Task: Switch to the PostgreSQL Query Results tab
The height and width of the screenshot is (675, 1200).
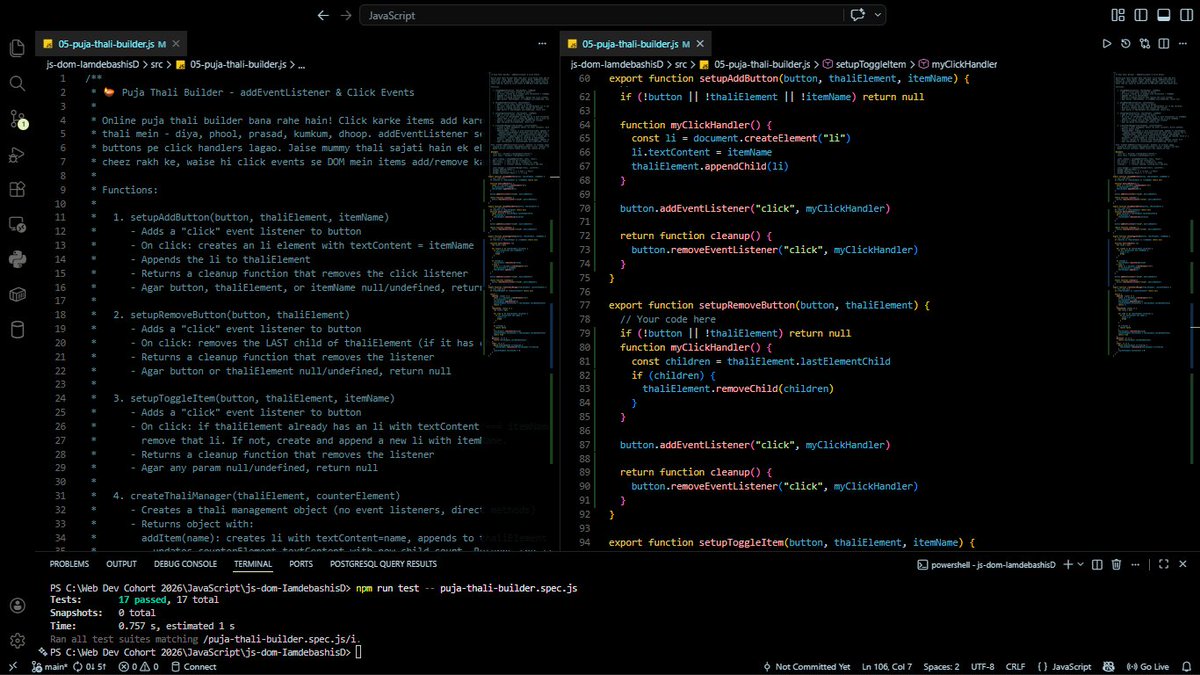Action: click(x=382, y=564)
